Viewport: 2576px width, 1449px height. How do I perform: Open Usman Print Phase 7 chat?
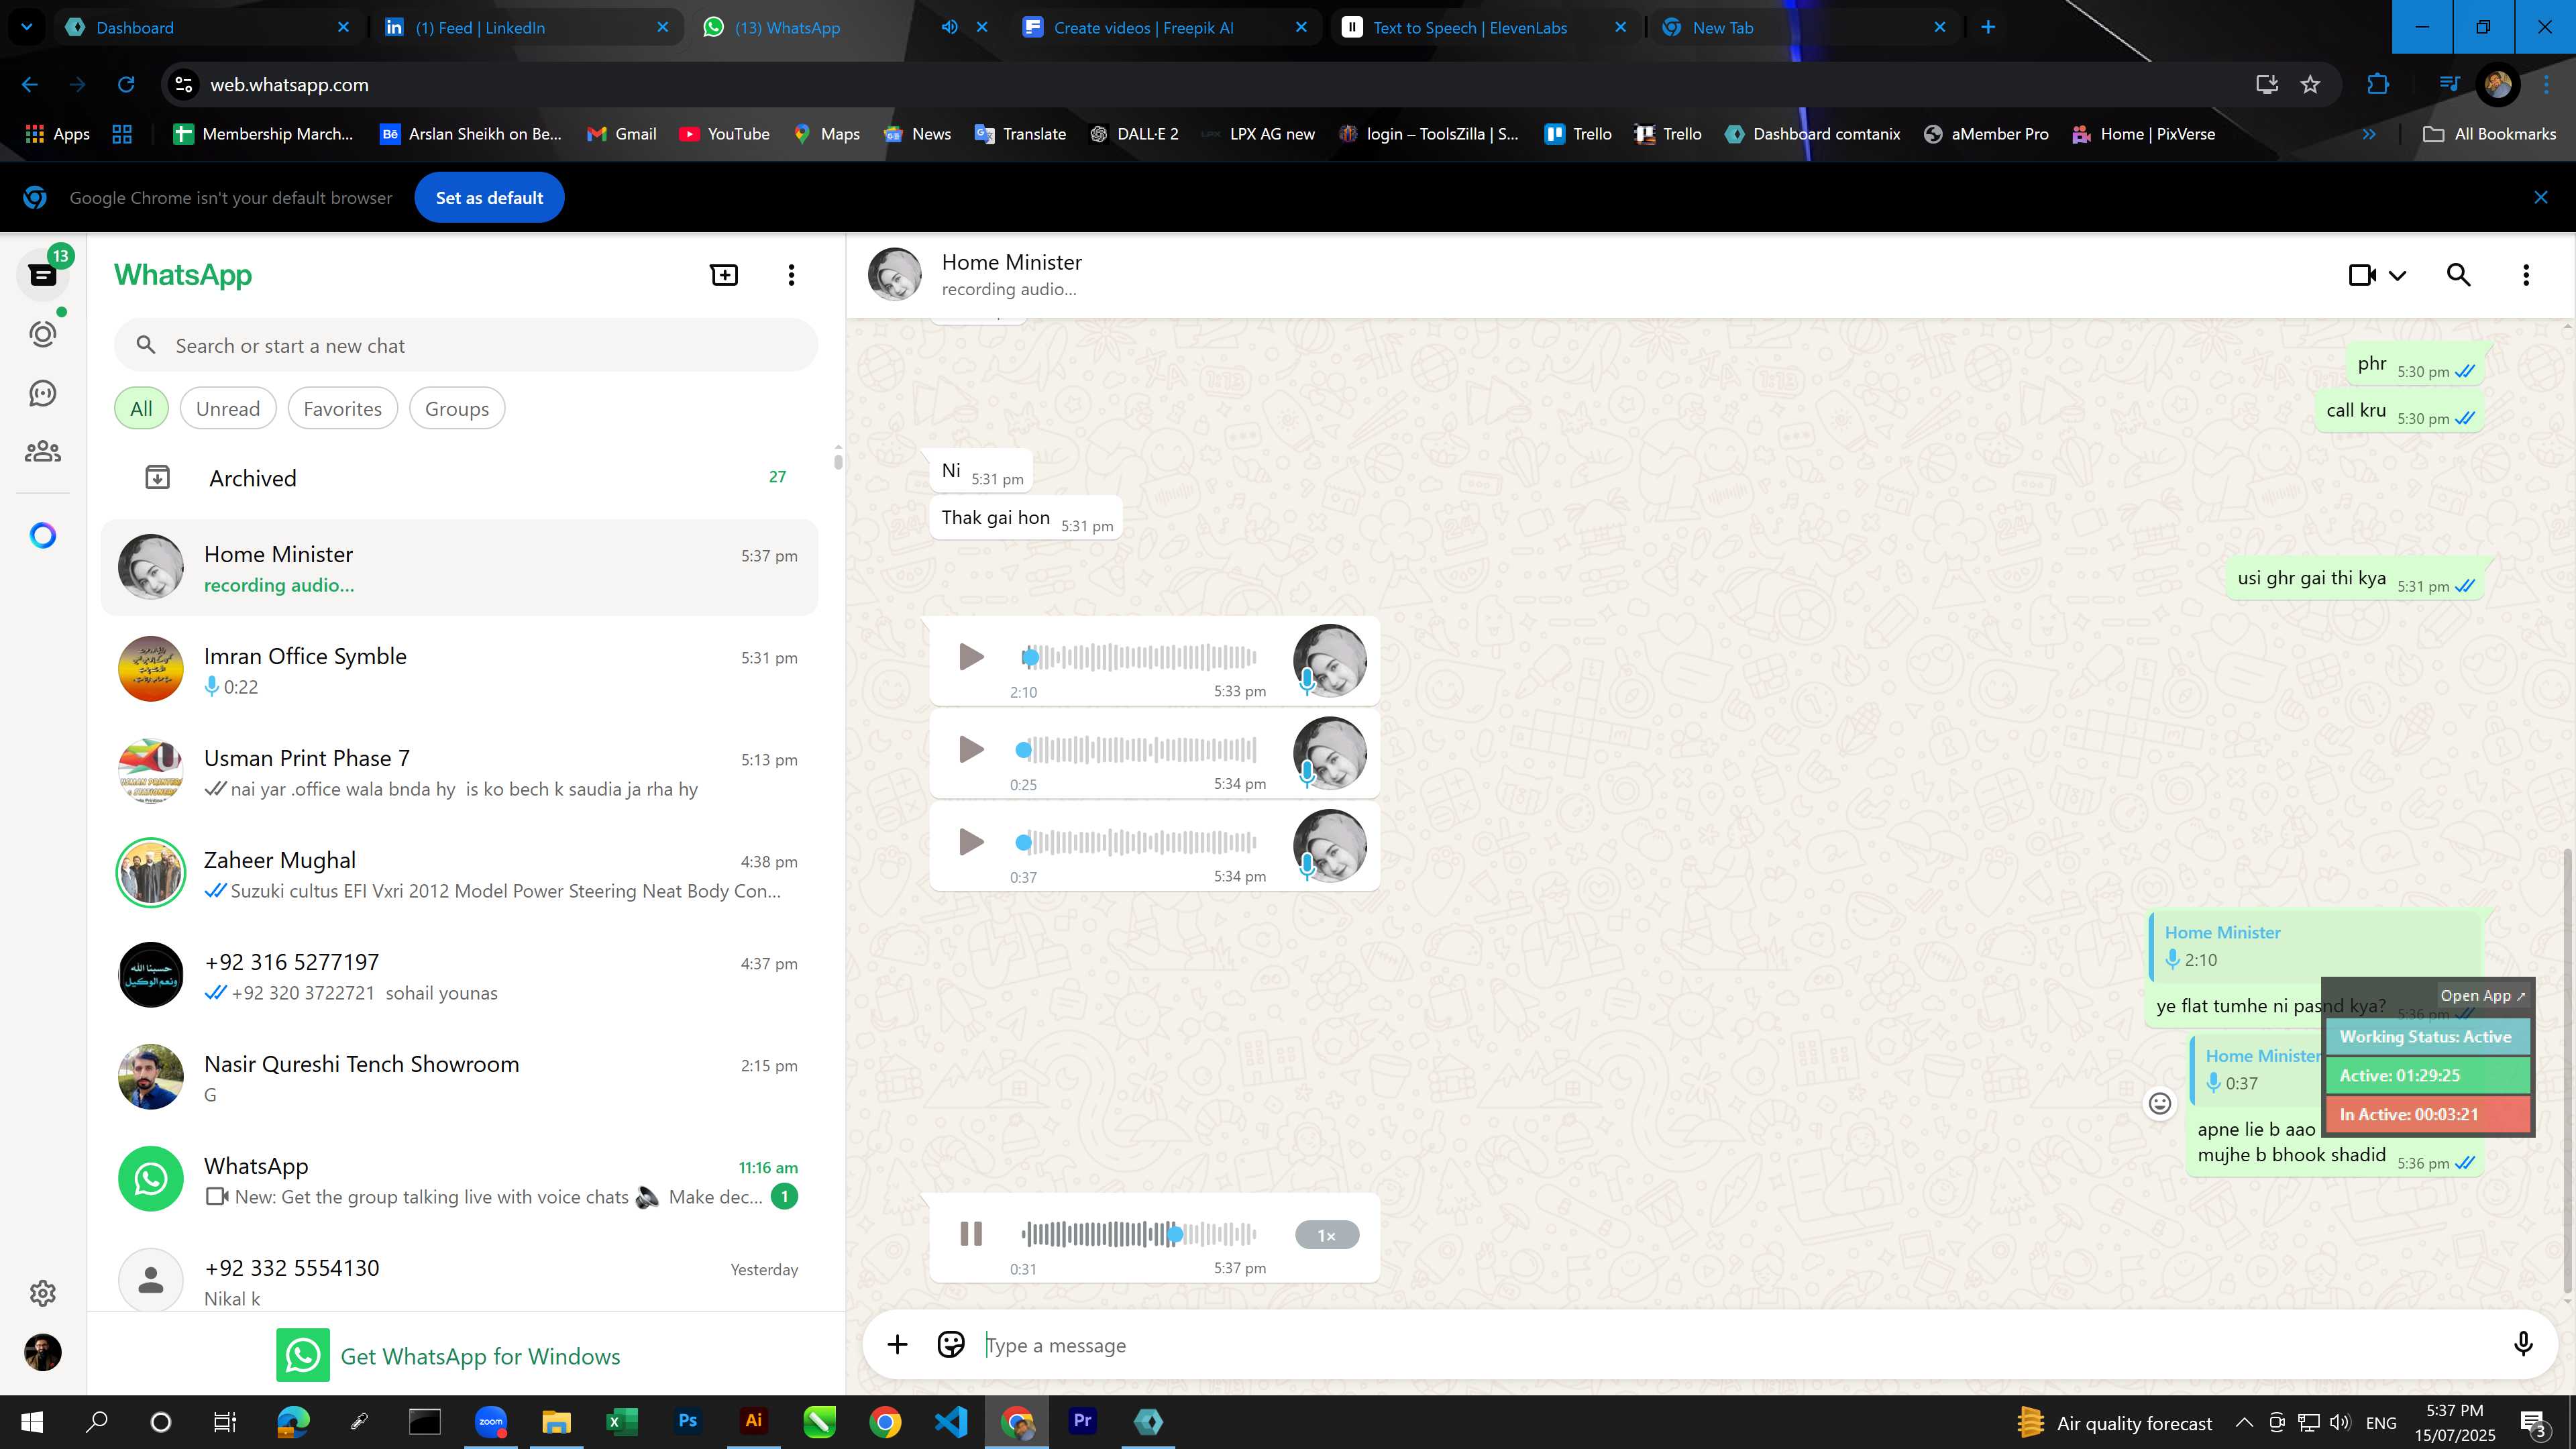coord(460,772)
